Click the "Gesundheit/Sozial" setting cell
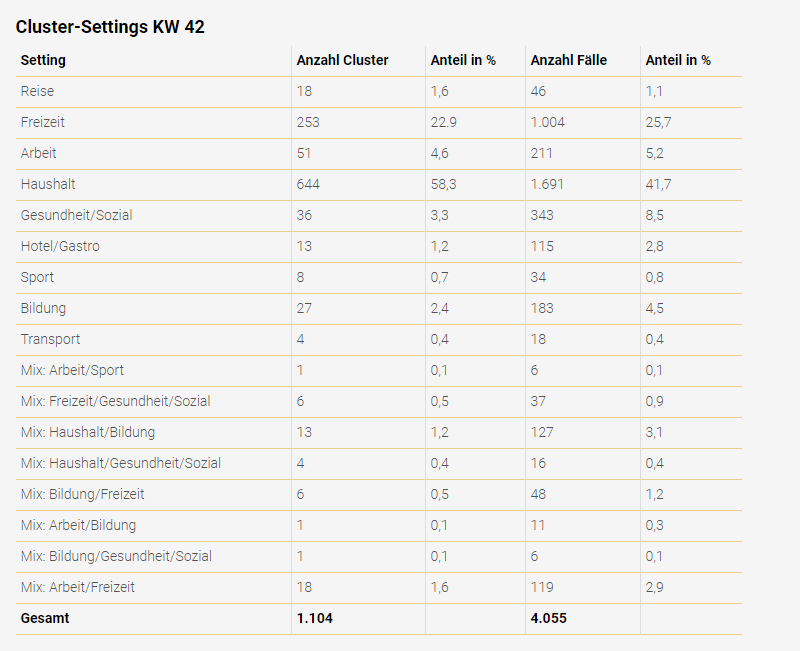Viewport: 800px width, 651px height. [x=76, y=215]
